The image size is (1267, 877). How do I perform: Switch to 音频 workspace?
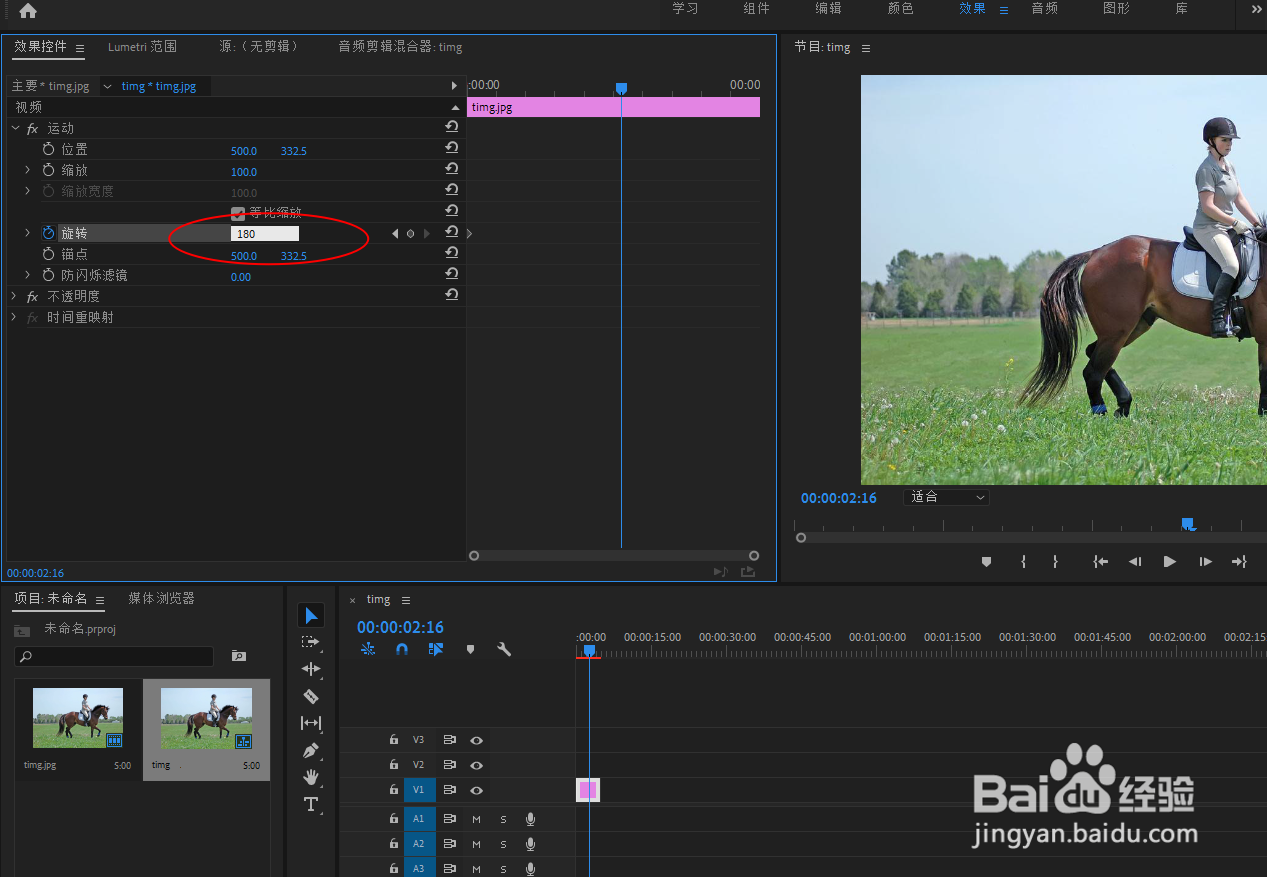point(1045,8)
